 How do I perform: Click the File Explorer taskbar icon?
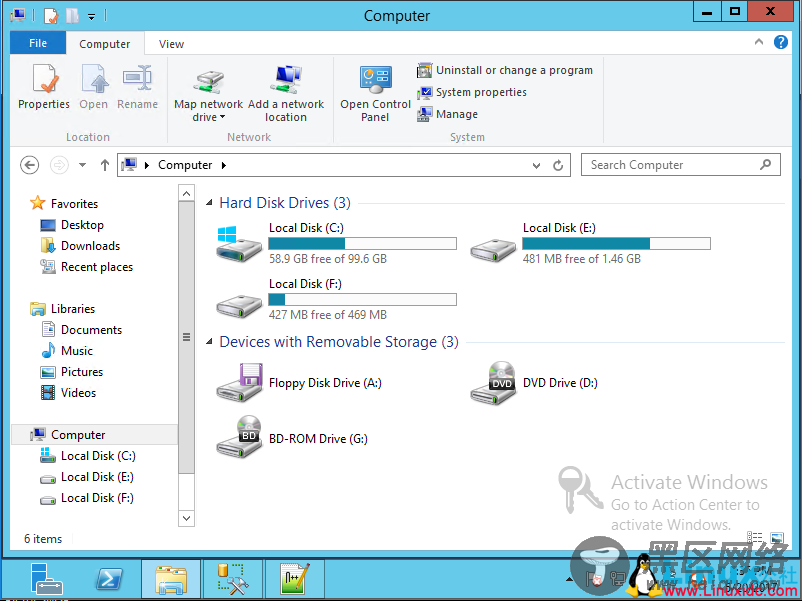point(171,579)
